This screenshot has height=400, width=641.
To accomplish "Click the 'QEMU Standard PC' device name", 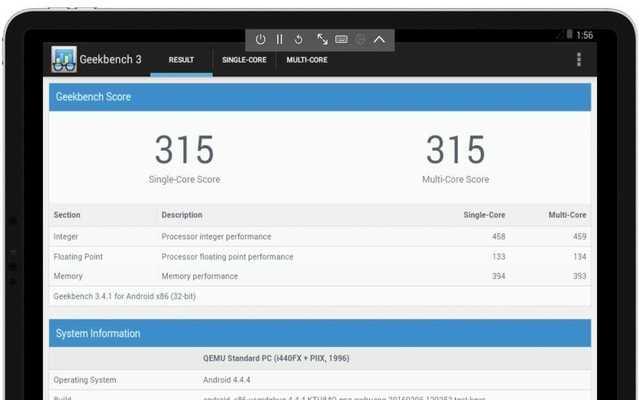I will point(276,358).
